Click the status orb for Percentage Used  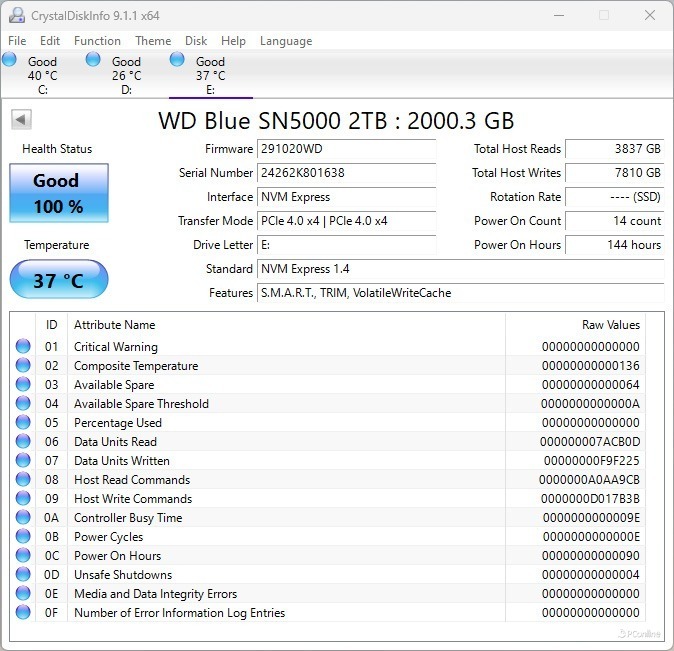23,423
